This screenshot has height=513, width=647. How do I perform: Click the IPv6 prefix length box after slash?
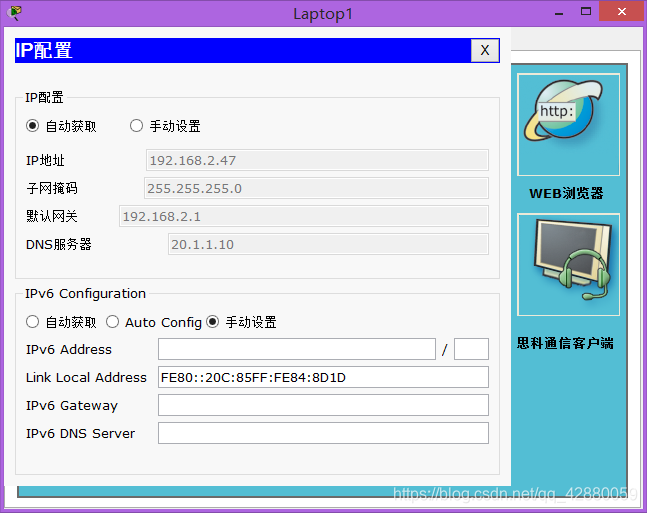[x=471, y=349]
